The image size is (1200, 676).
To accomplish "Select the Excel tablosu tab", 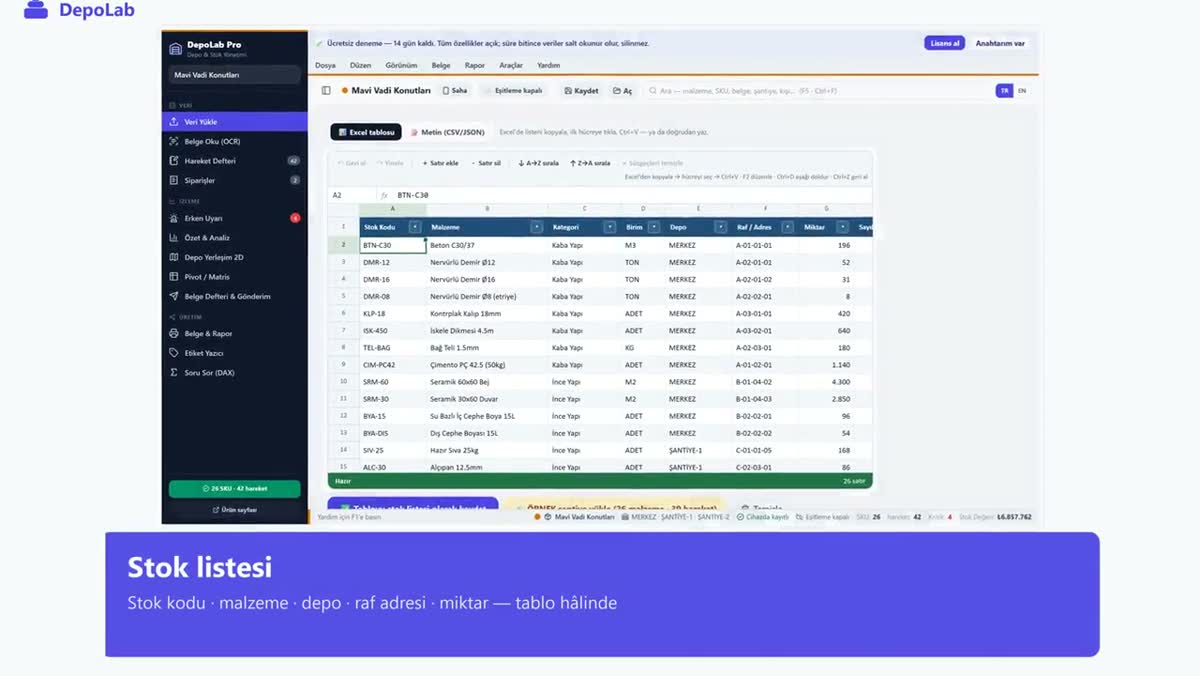I will (367, 132).
